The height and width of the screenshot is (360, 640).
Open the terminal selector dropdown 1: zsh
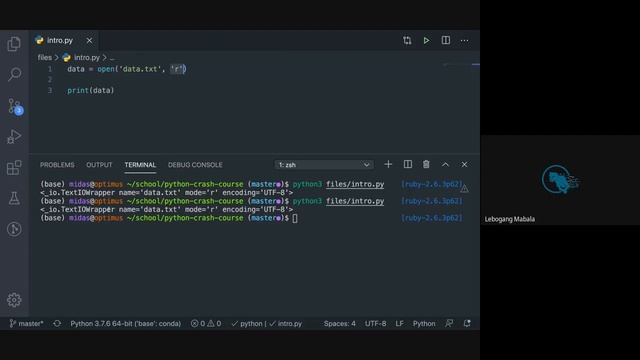point(324,164)
